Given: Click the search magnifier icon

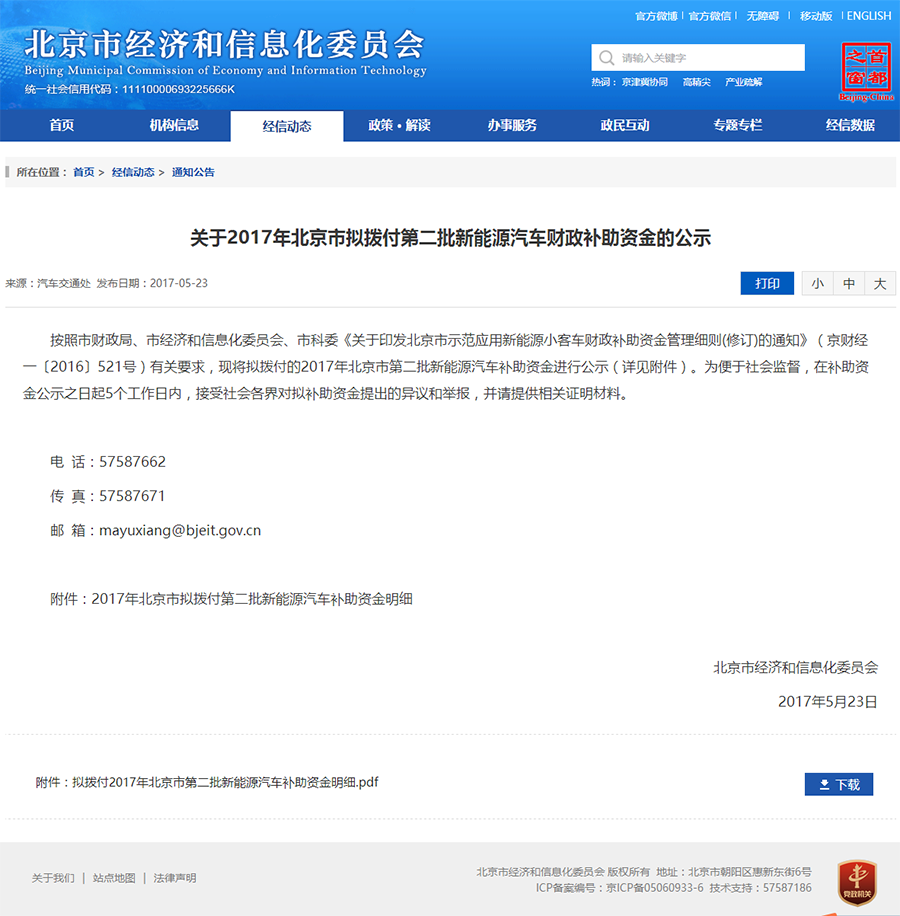Looking at the screenshot, I should point(606,58).
